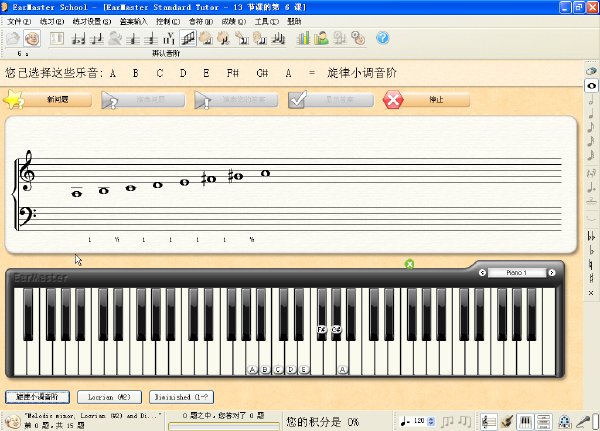The height and width of the screenshot is (431, 600).
Task: Close the on-screen piano with green X
Action: (409, 264)
